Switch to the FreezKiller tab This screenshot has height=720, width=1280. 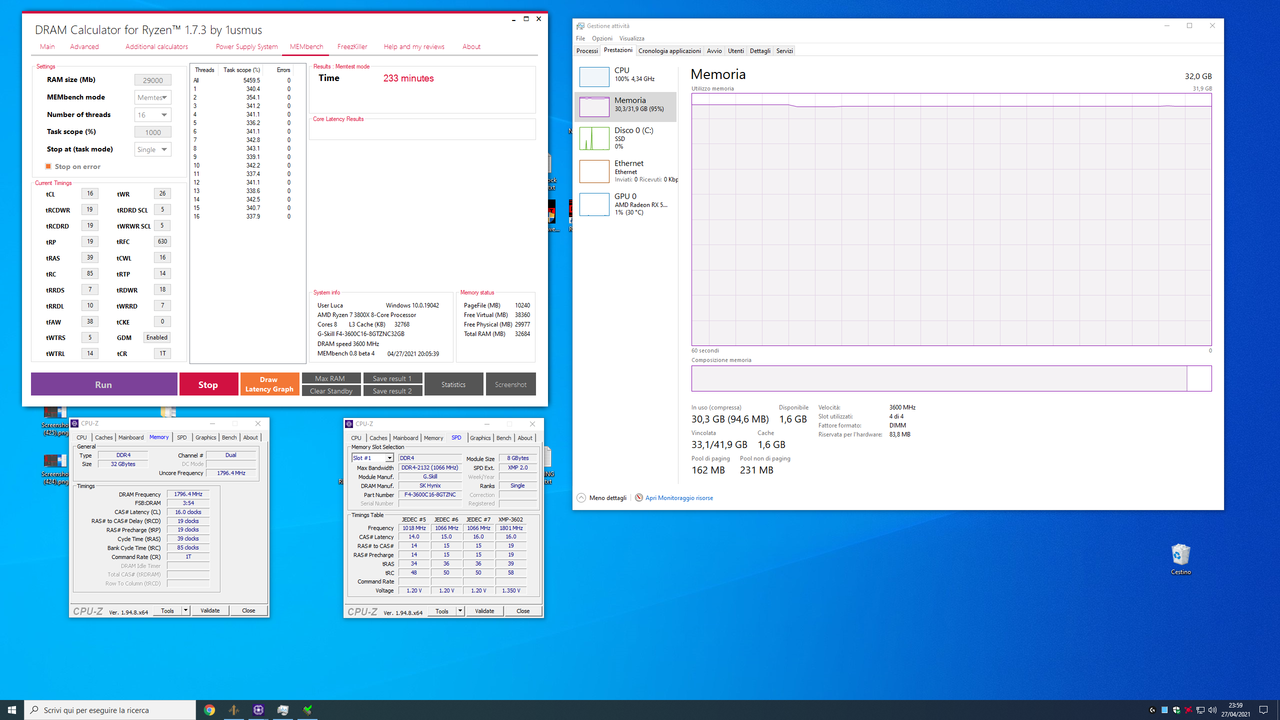point(352,46)
